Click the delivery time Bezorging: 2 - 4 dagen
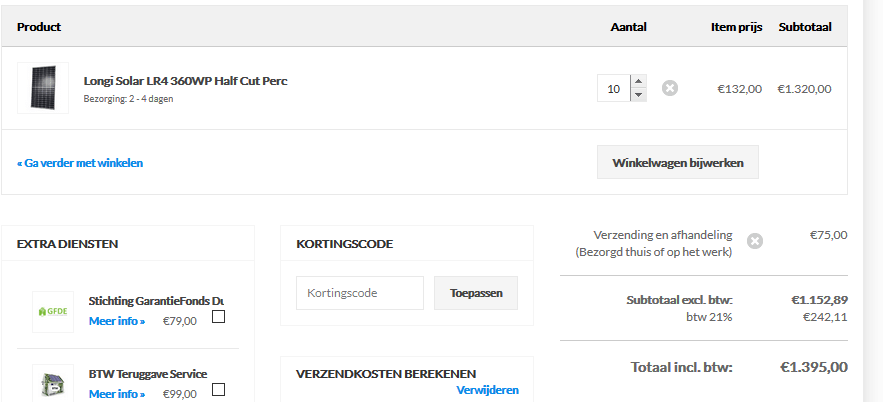Viewport: 883px width, 402px height. click(x=128, y=99)
